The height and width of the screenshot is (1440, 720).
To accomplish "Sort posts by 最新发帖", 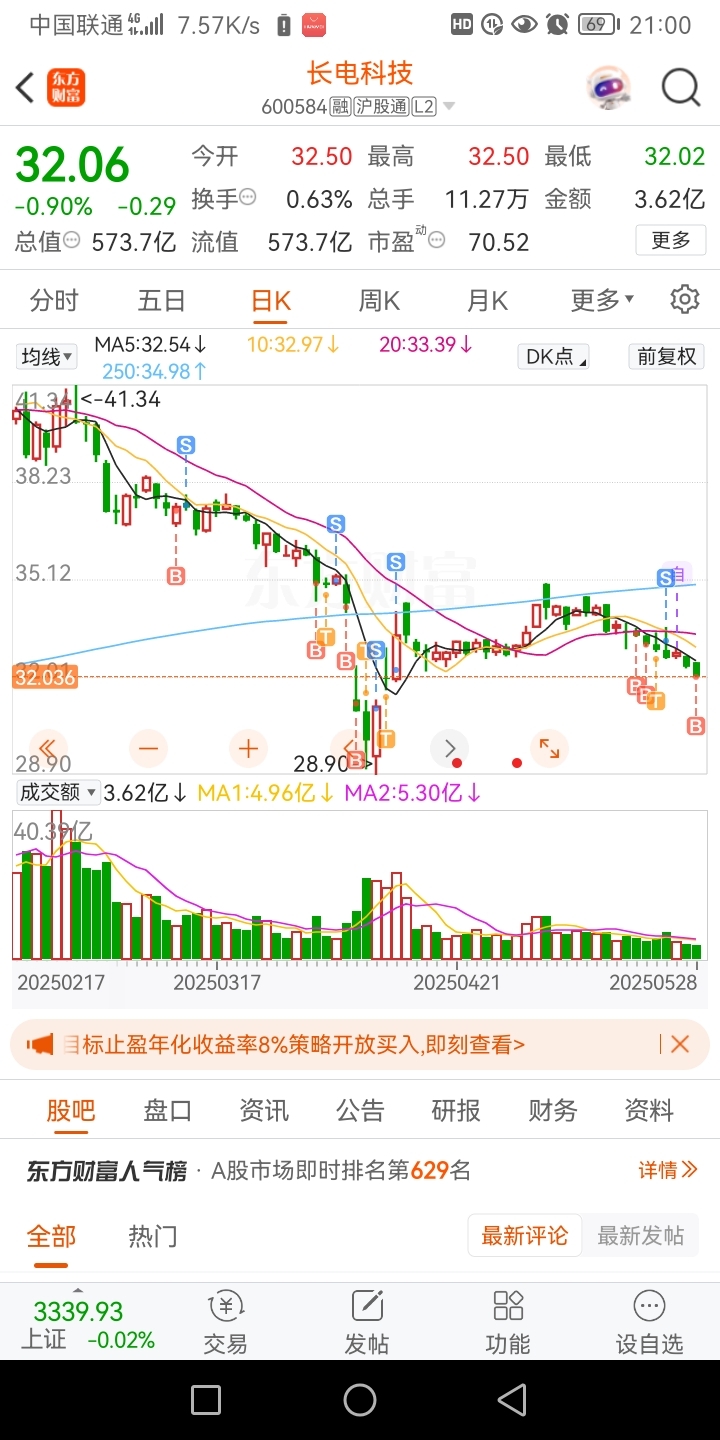I will tap(641, 1236).
